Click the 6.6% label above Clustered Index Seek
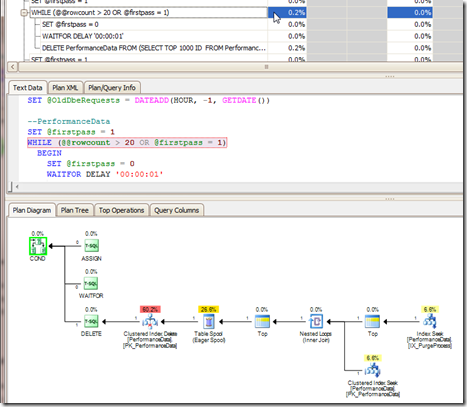467x407 pixels. tap(373, 358)
